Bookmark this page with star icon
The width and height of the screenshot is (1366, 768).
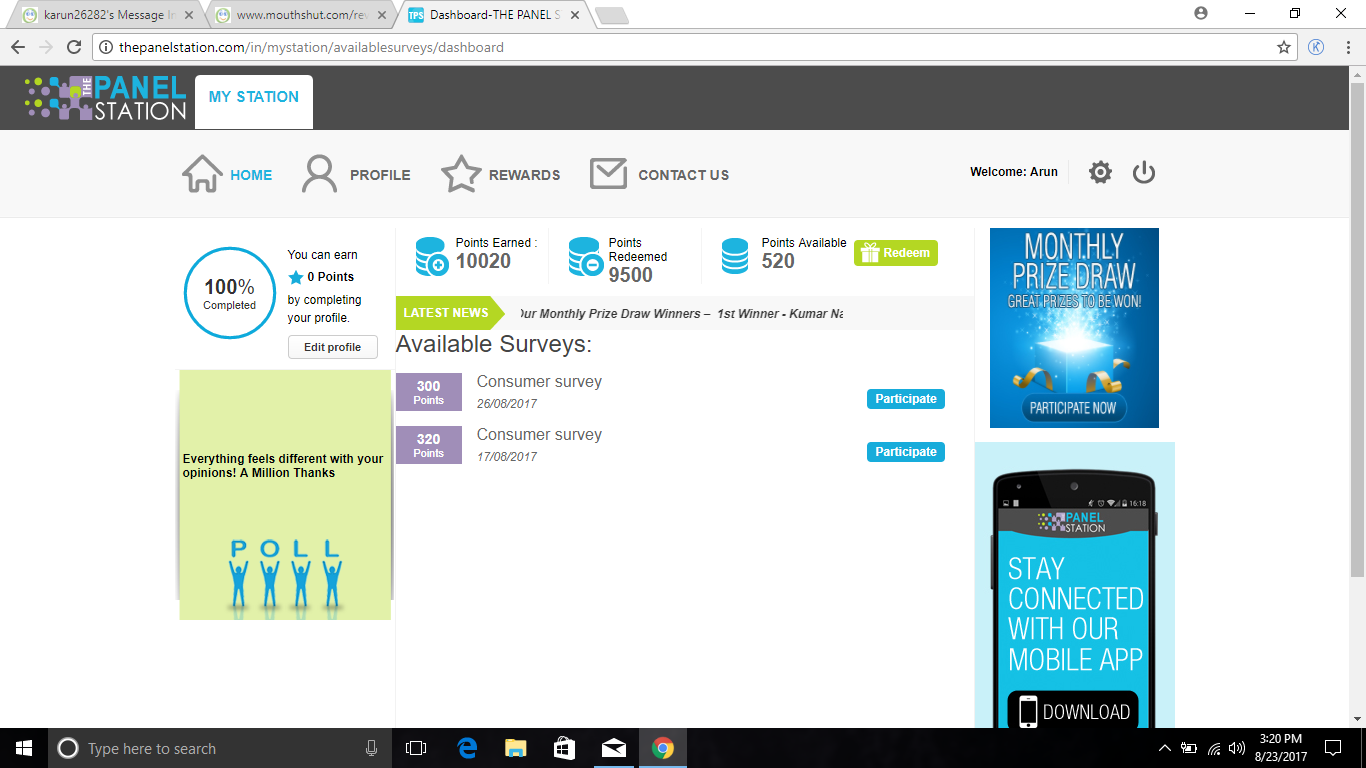[x=1284, y=47]
